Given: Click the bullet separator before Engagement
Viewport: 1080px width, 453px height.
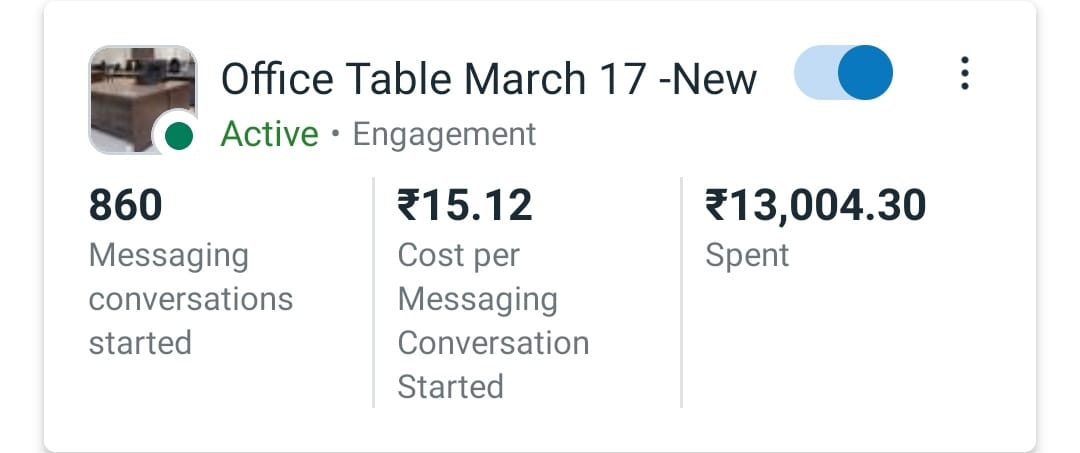Looking at the screenshot, I should click(x=336, y=134).
